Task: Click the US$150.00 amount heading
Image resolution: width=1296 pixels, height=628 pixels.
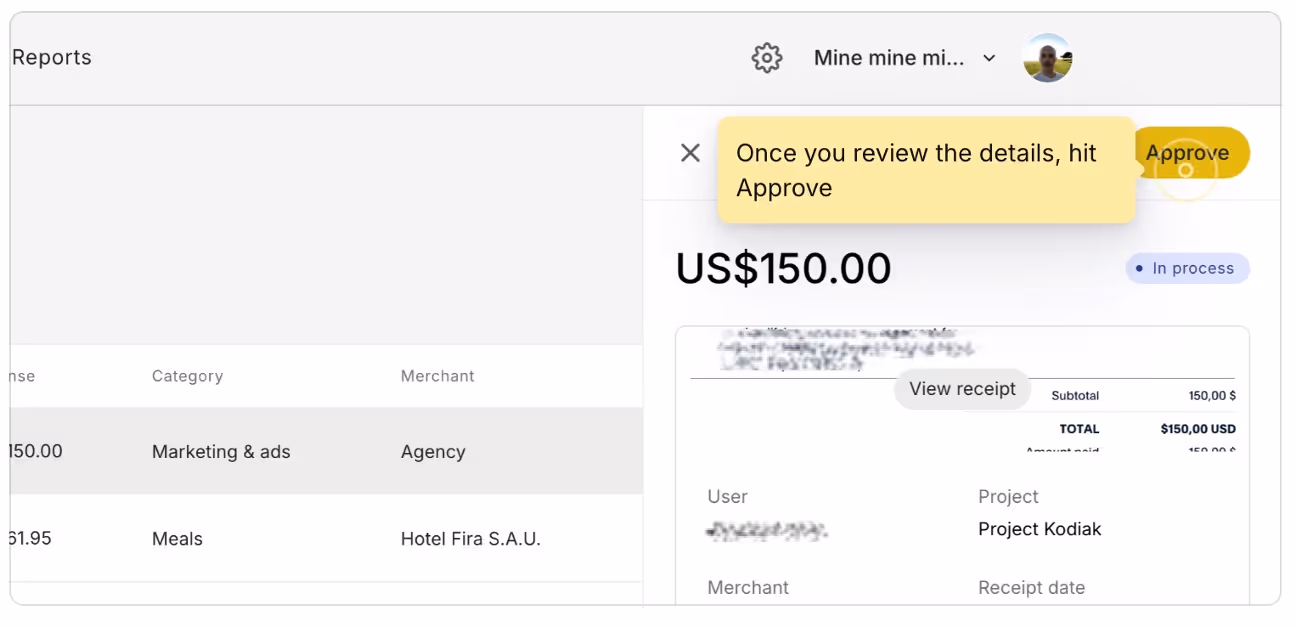Action: (784, 267)
